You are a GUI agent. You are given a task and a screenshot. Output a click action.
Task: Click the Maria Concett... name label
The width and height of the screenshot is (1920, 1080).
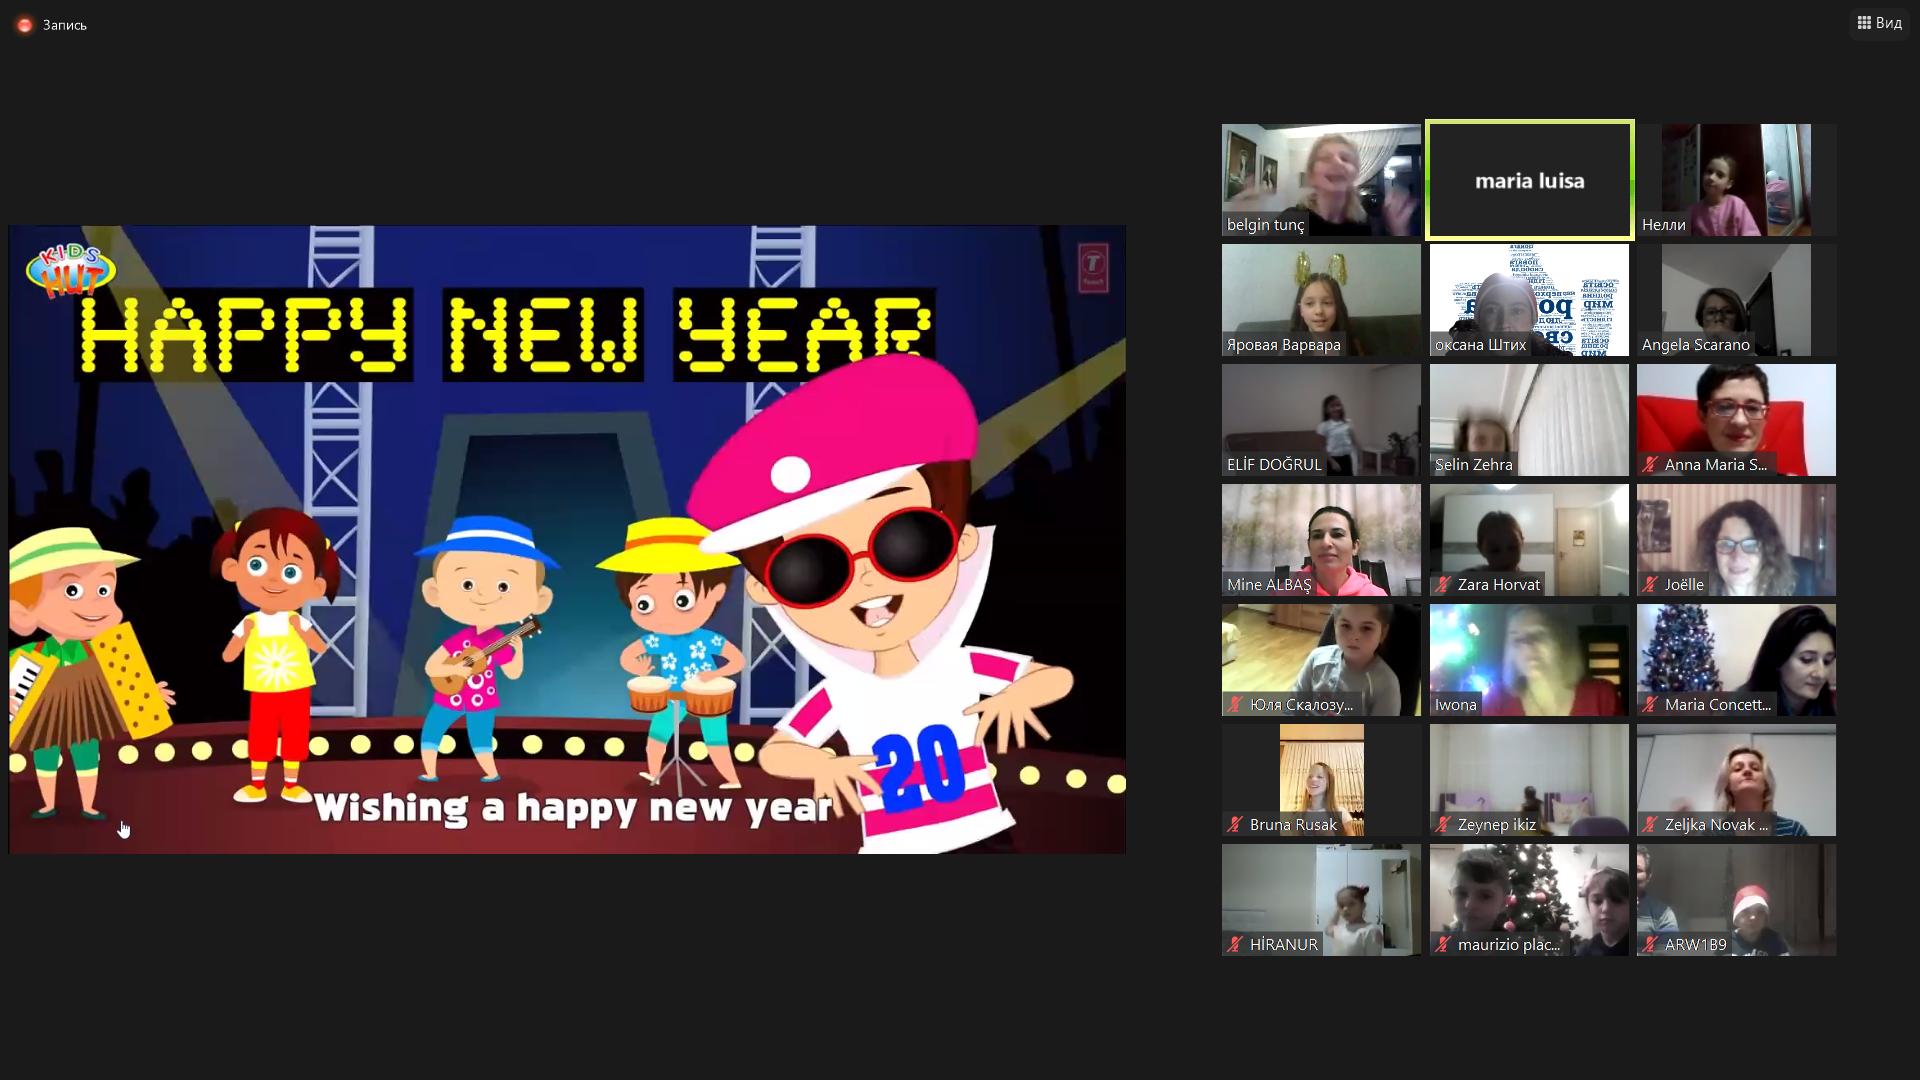click(1718, 705)
